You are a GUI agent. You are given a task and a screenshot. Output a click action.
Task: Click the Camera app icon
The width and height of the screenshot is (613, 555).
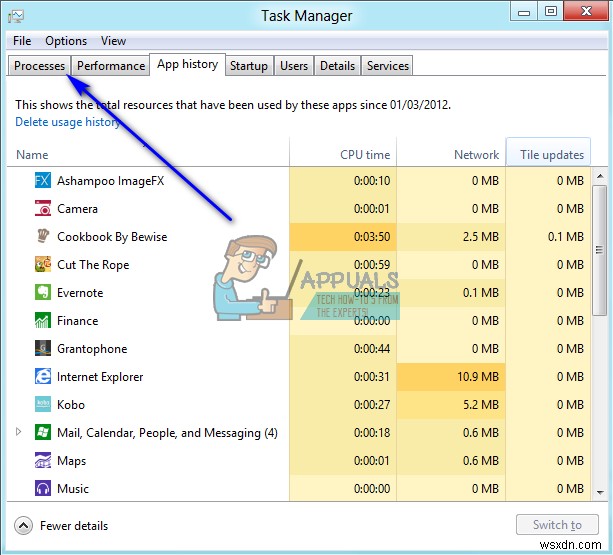[43, 208]
